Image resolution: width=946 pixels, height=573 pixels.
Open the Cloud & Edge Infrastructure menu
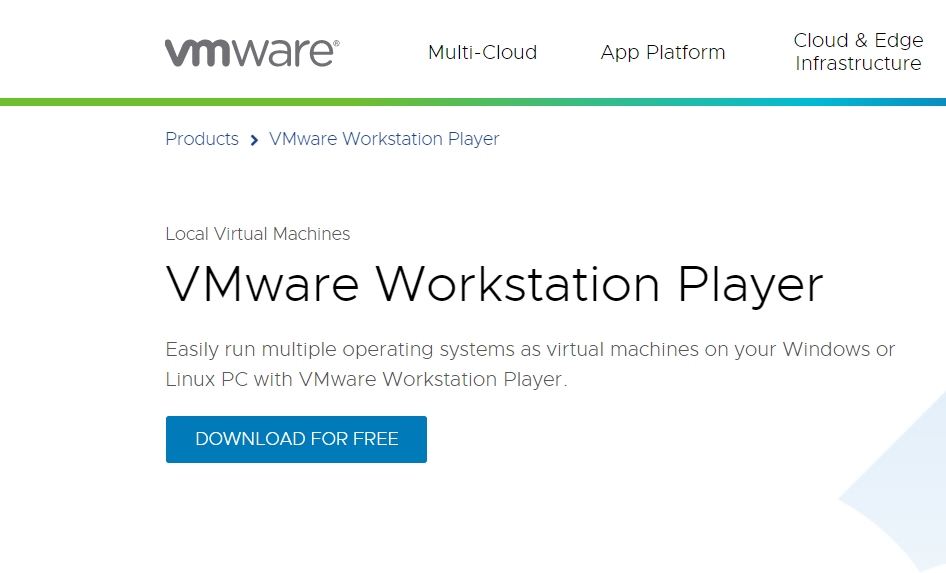tap(858, 52)
